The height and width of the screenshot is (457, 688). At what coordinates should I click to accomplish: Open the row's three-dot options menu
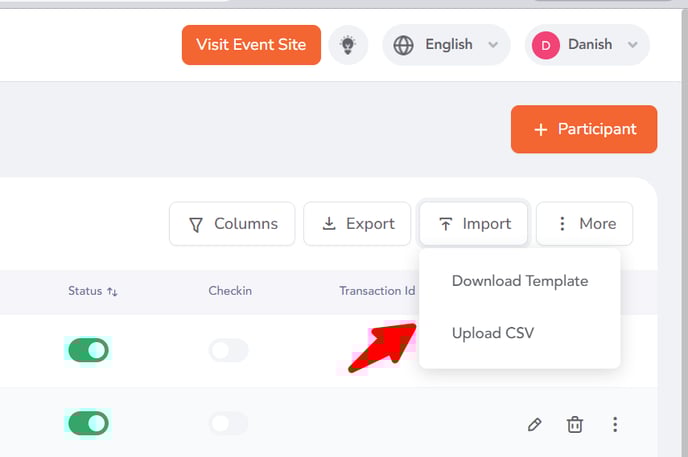tap(615, 424)
